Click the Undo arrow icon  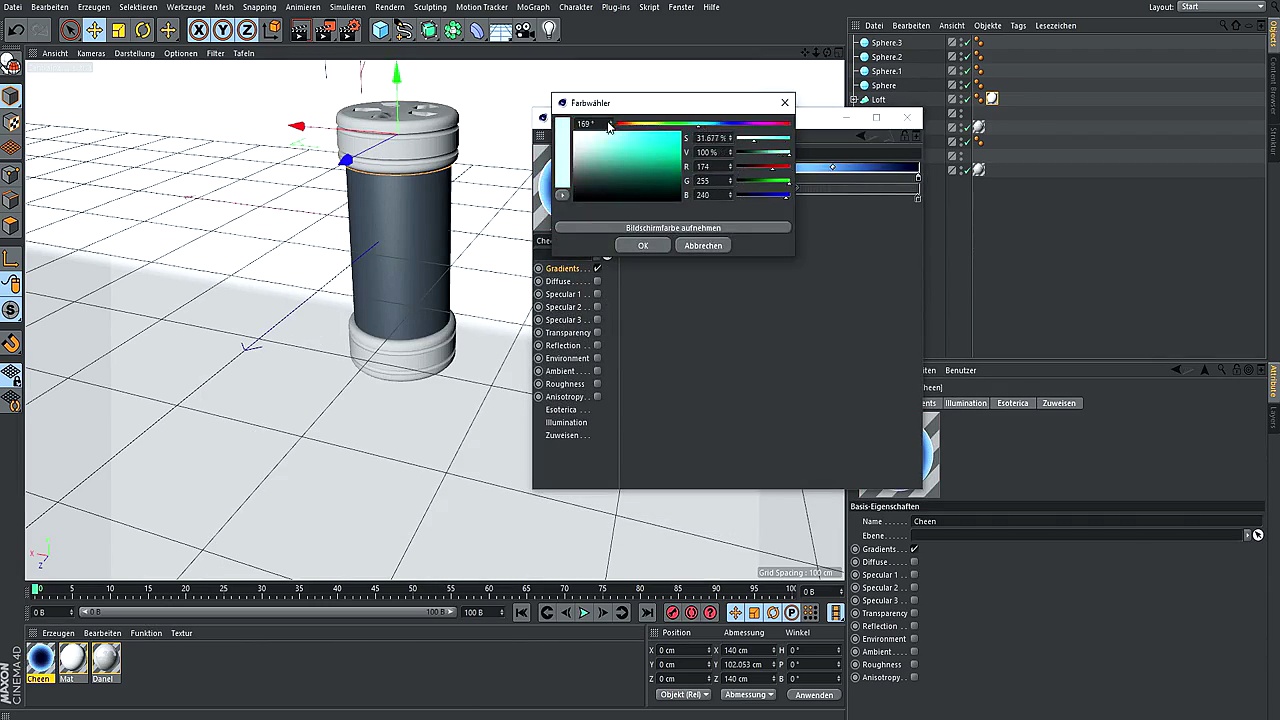[15, 31]
